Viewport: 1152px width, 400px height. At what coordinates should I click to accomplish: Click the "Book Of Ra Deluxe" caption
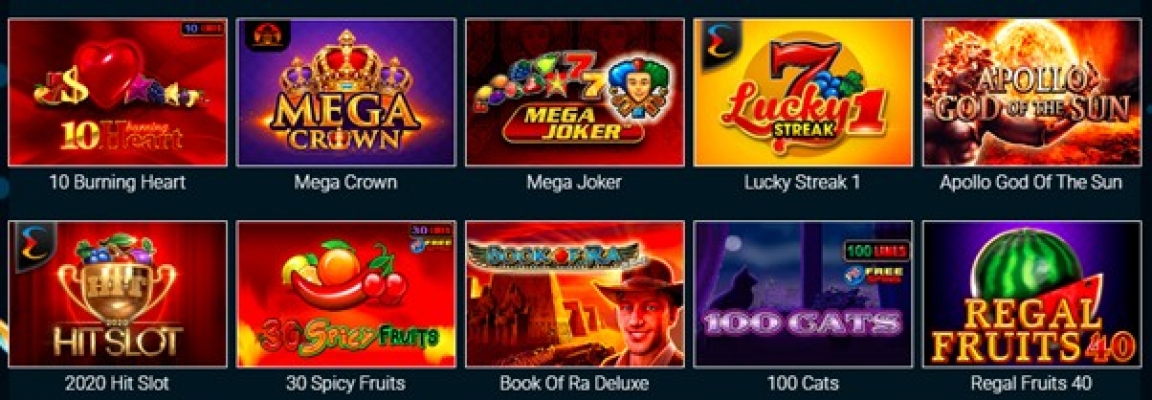[x=575, y=383]
